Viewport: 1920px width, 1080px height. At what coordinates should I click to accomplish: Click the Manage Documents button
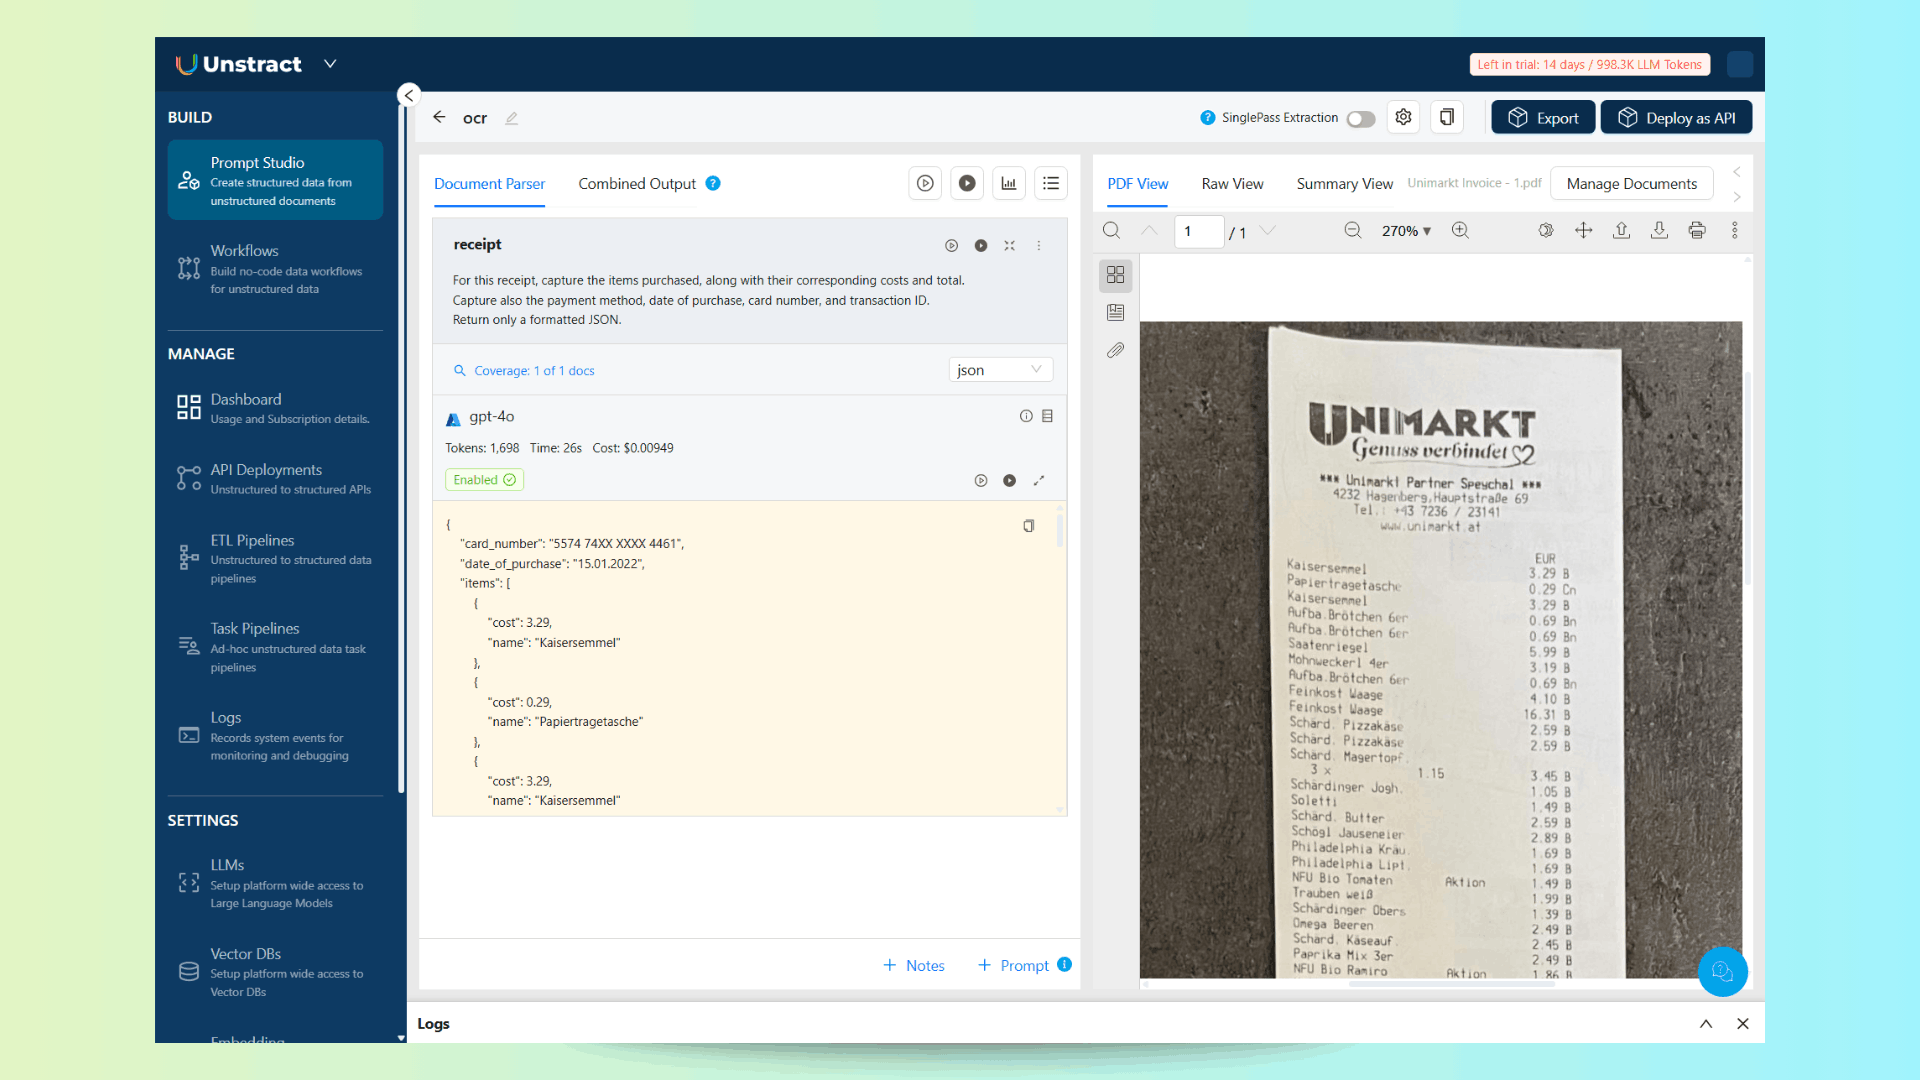coord(1631,184)
